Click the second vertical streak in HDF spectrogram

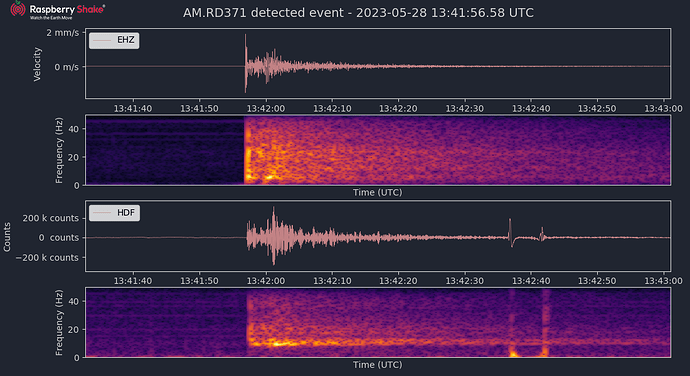(x=546, y=323)
